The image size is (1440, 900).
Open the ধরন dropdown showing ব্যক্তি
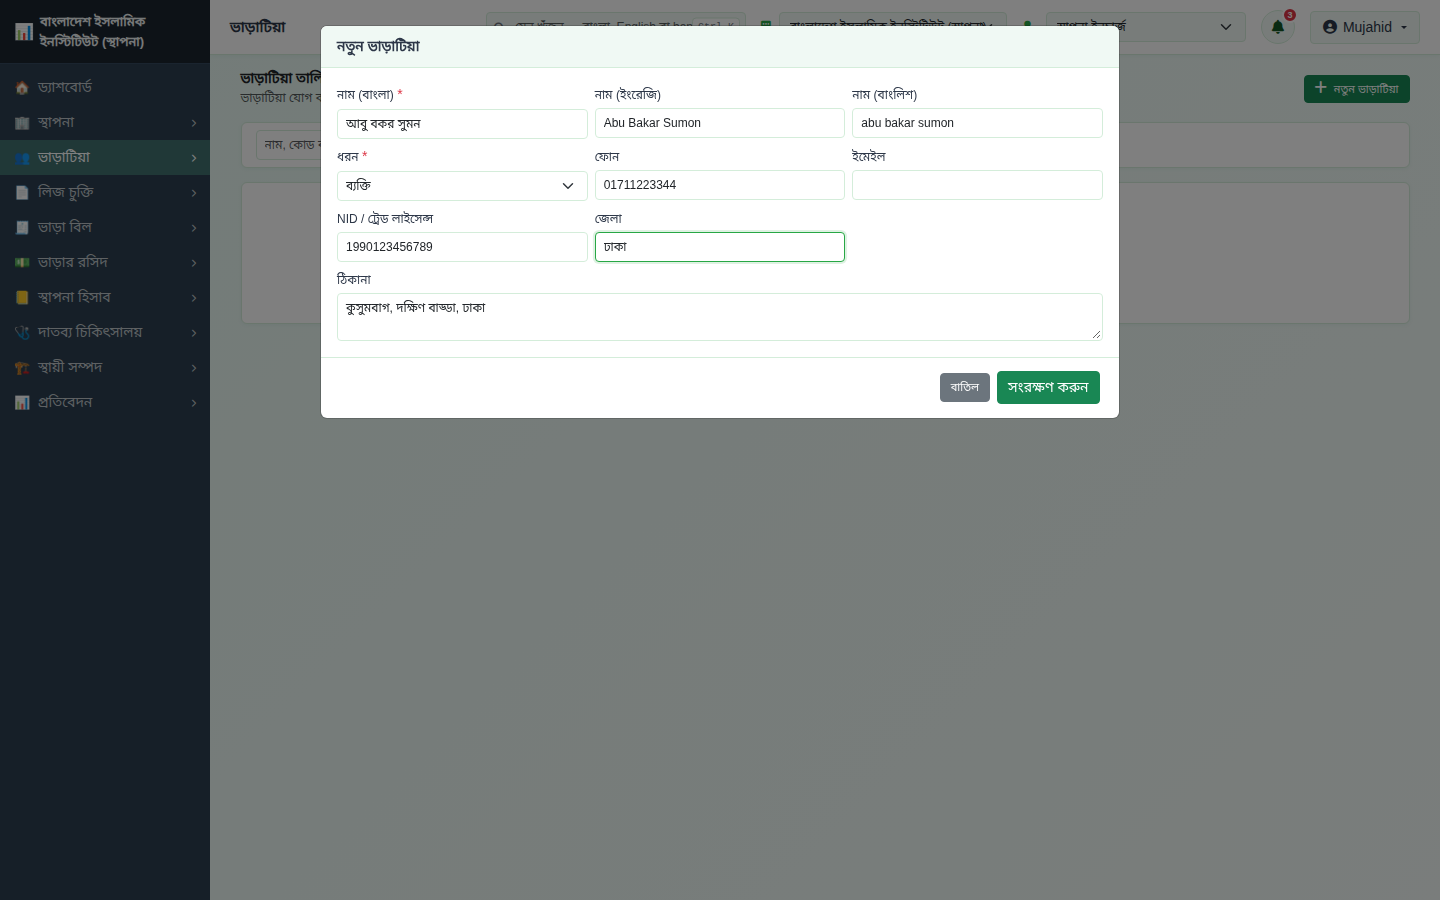point(462,186)
